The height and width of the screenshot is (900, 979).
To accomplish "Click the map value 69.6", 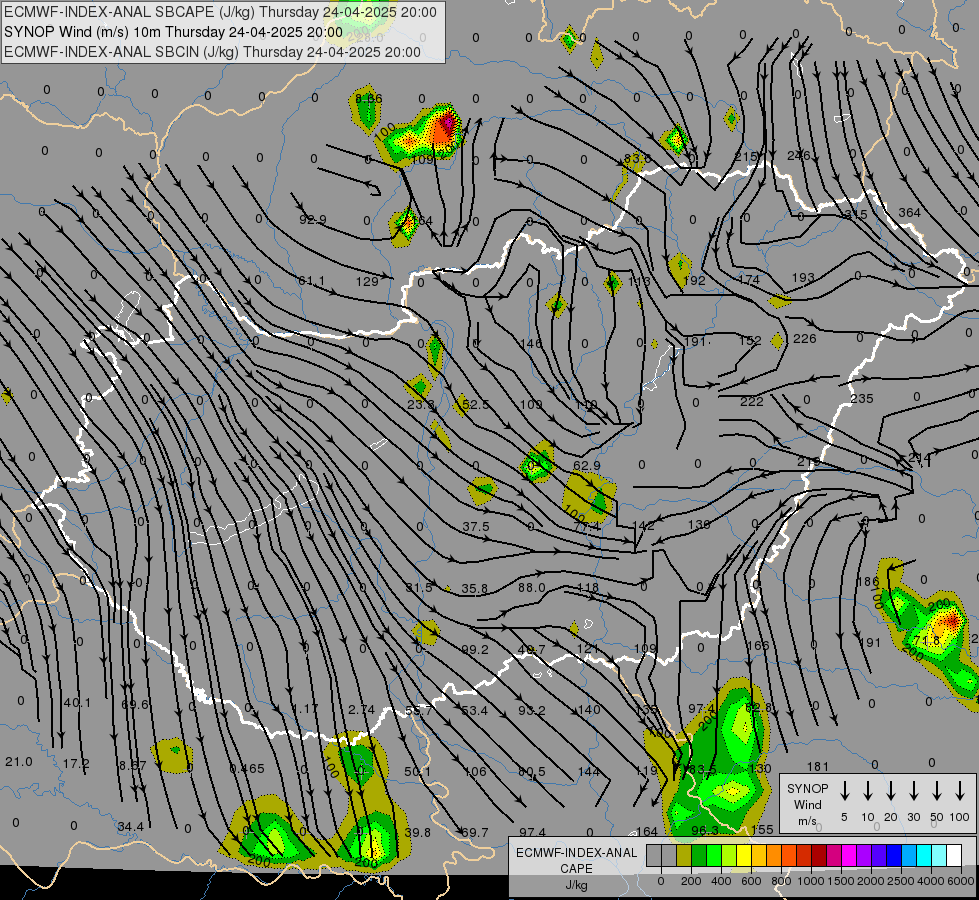I will (134, 705).
